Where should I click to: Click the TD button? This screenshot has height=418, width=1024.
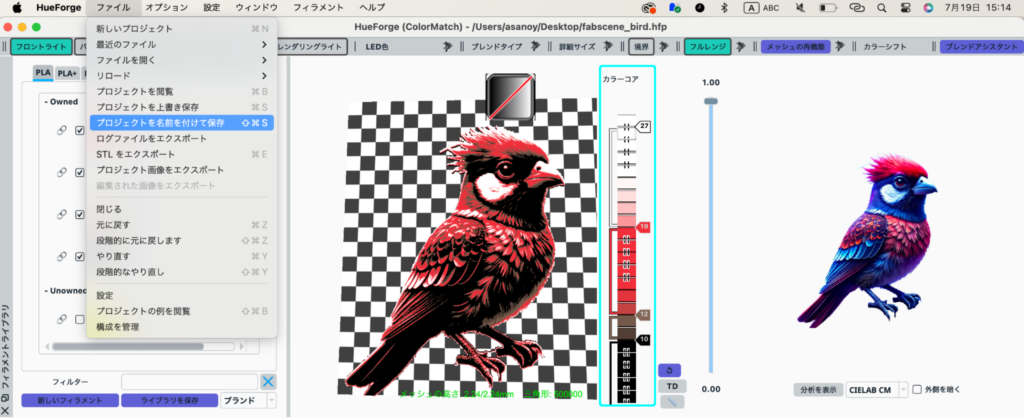point(672,386)
